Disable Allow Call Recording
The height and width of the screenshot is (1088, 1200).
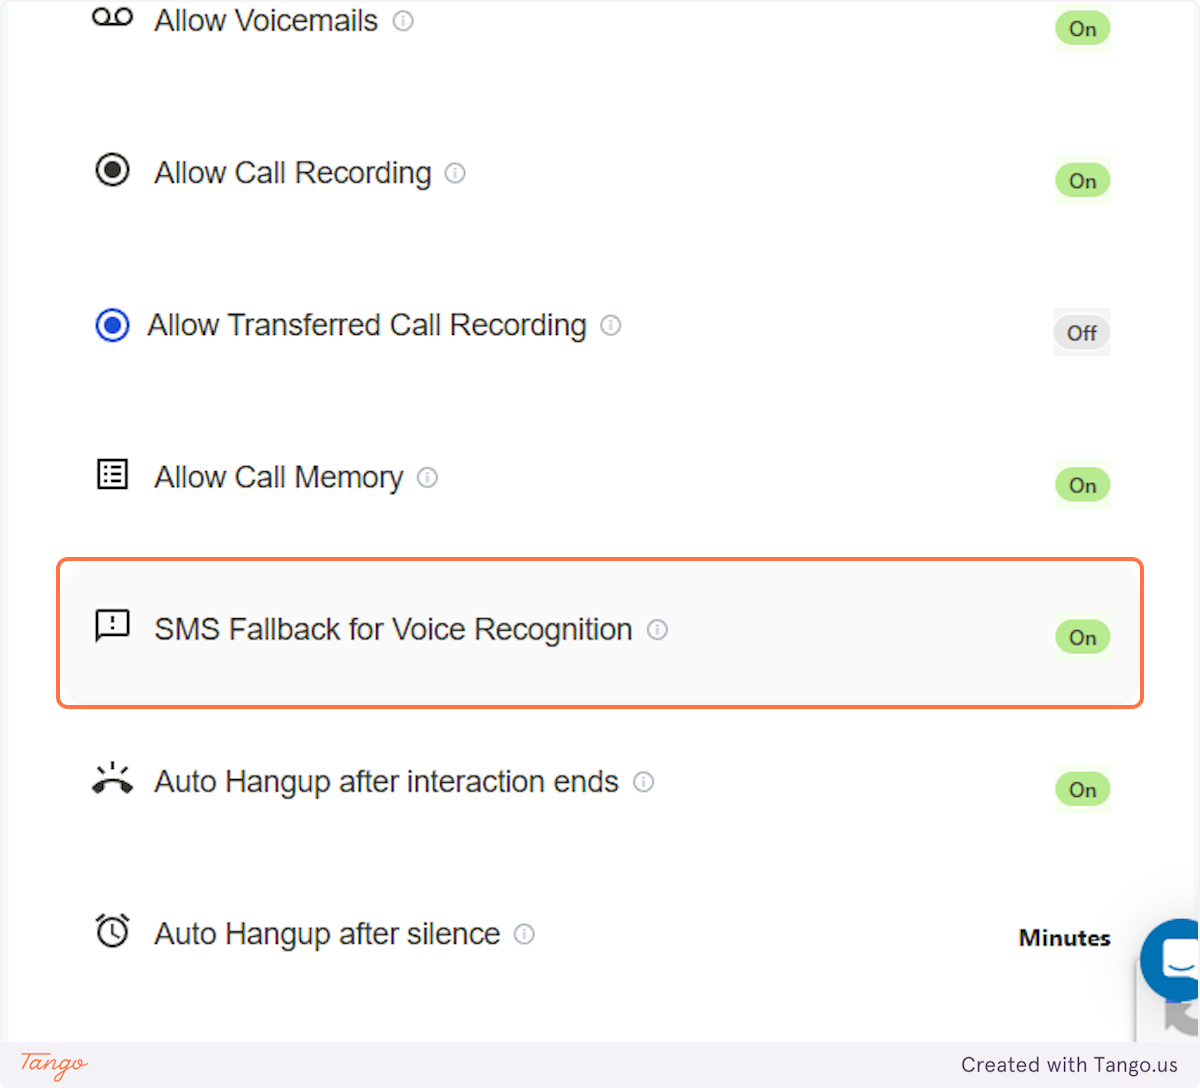1082,181
